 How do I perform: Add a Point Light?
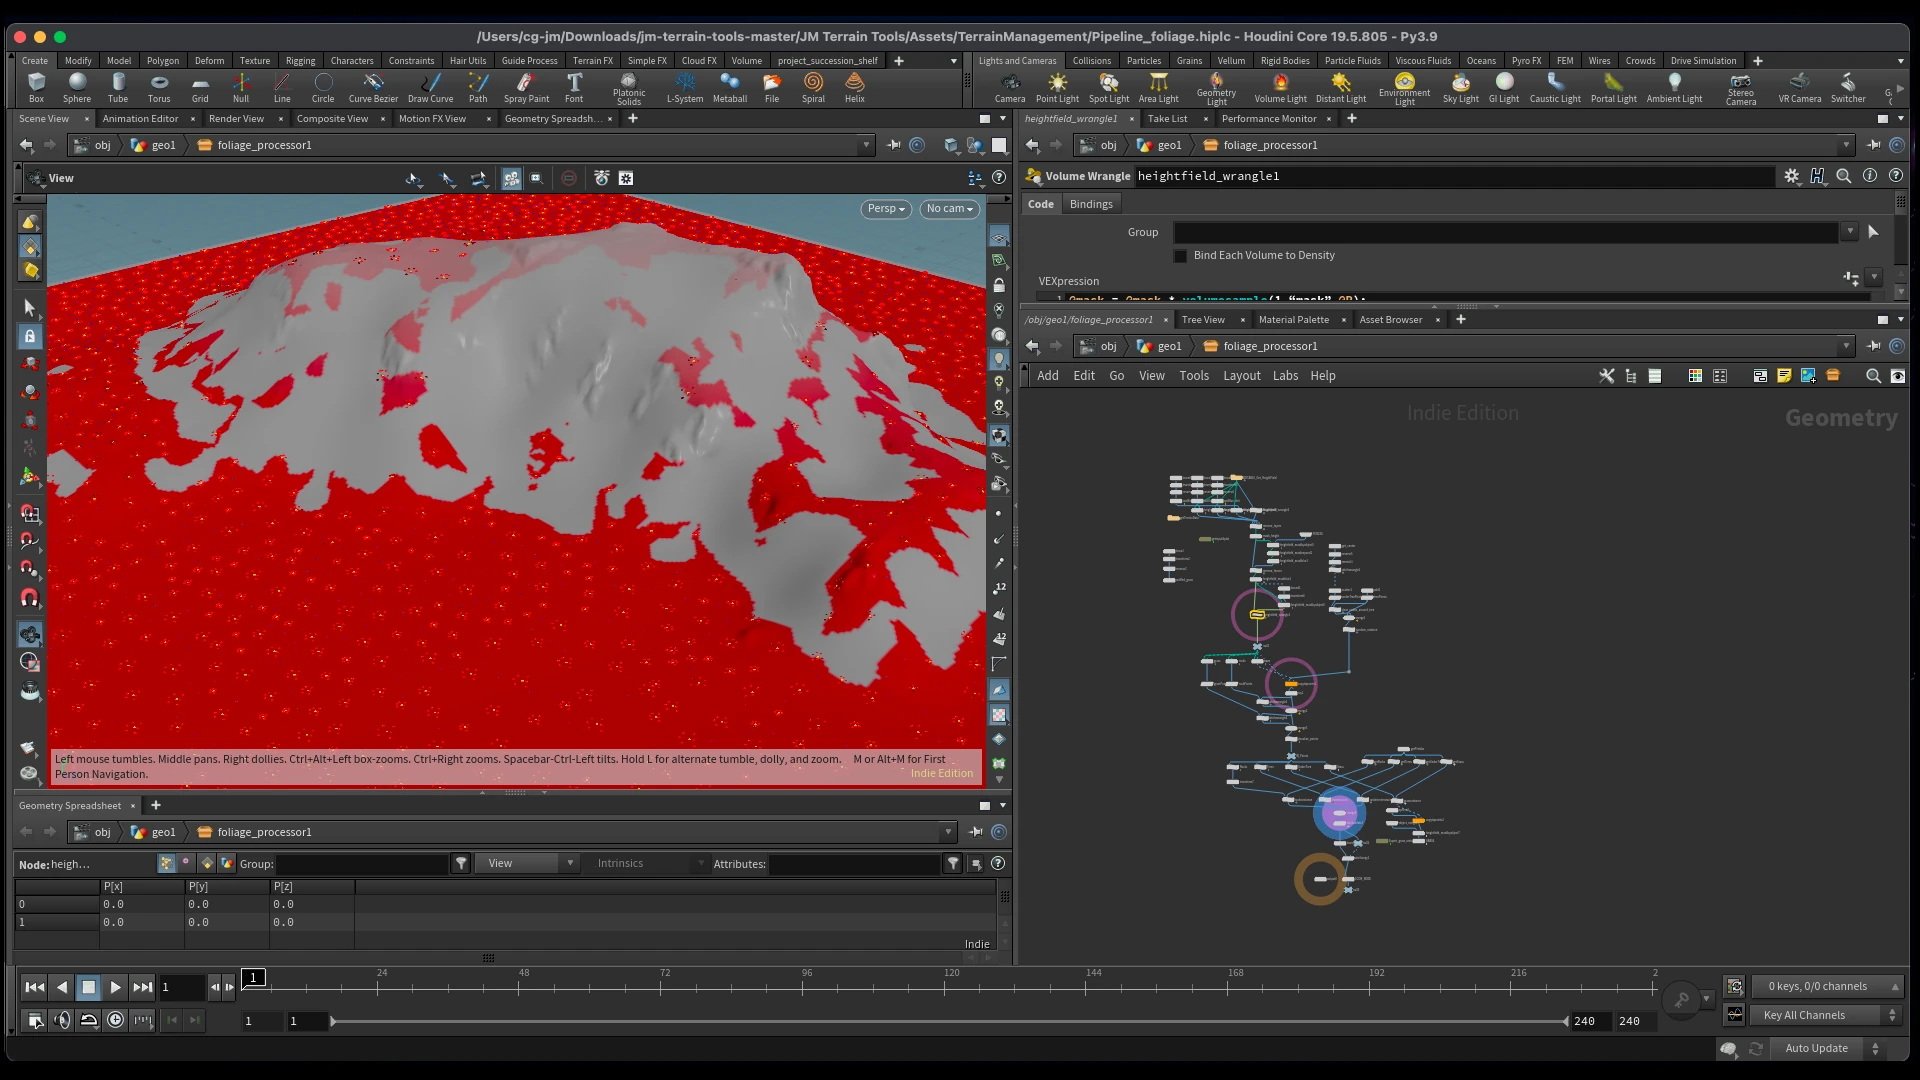1057,88
